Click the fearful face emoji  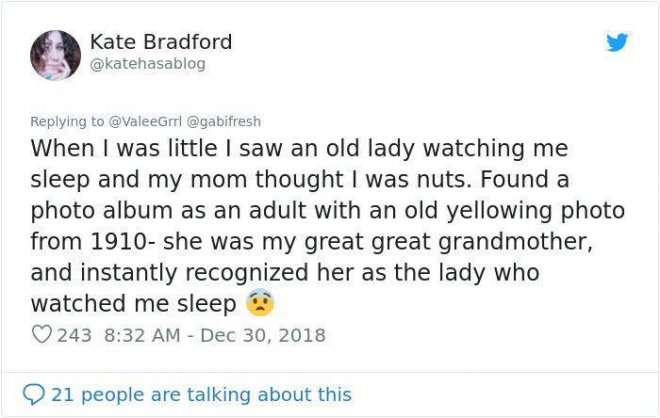260,303
